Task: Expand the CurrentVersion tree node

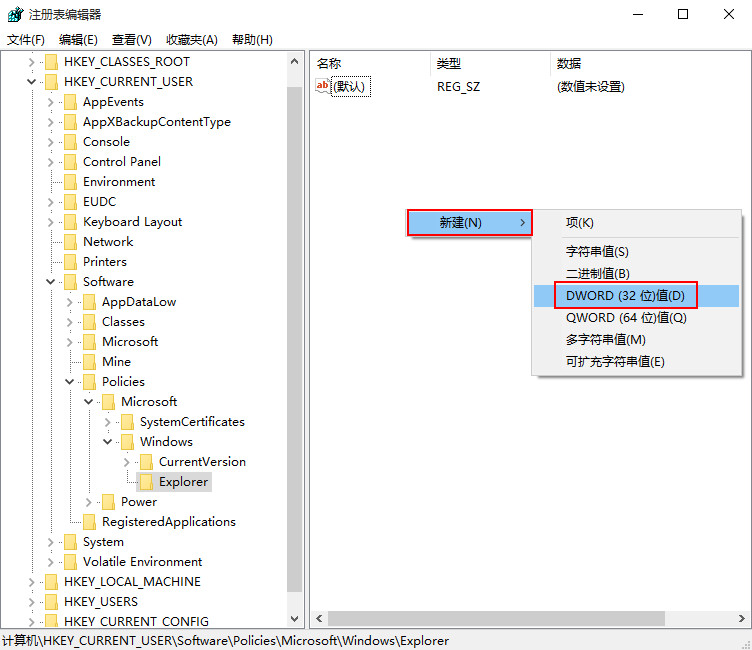Action: click(127, 462)
